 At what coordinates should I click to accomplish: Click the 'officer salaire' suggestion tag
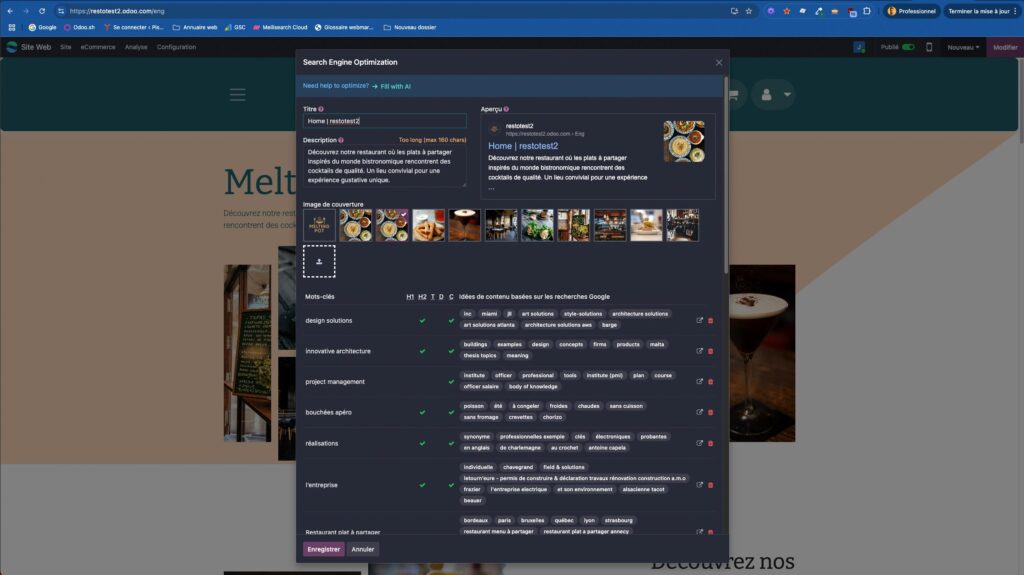(481, 387)
